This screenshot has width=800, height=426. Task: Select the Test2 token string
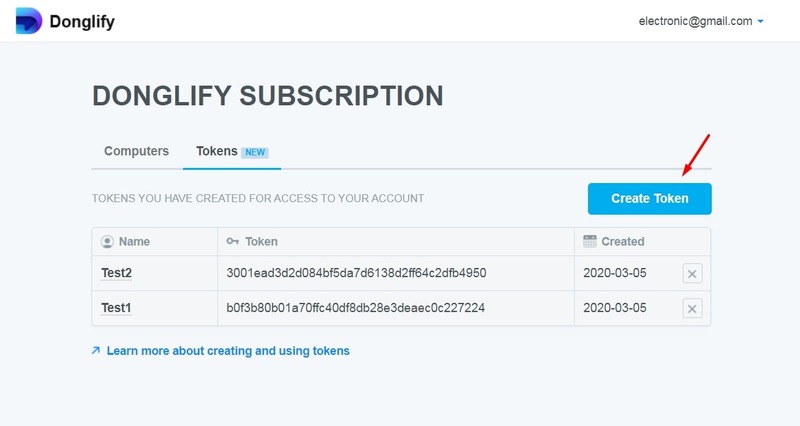coord(356,273)
